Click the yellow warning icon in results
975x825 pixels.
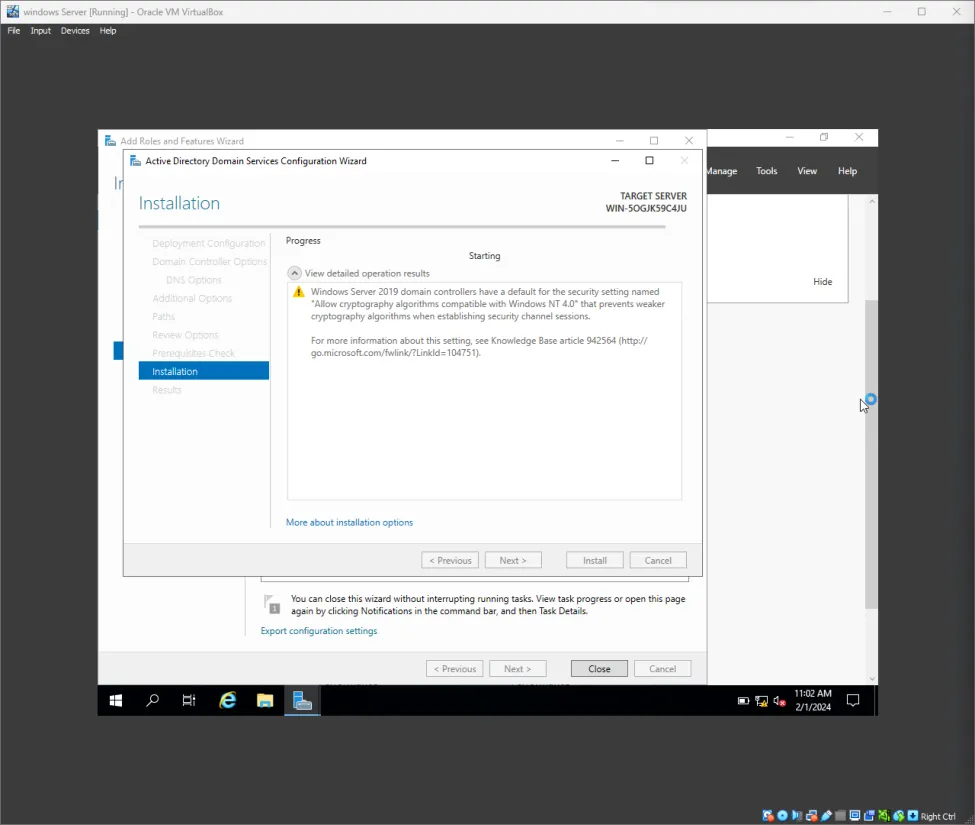pyautogui.click(x=298, y=292)
